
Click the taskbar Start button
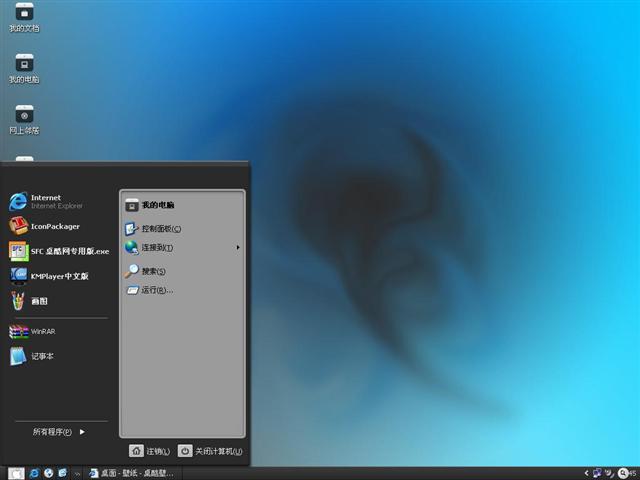(x=16, y=473)
